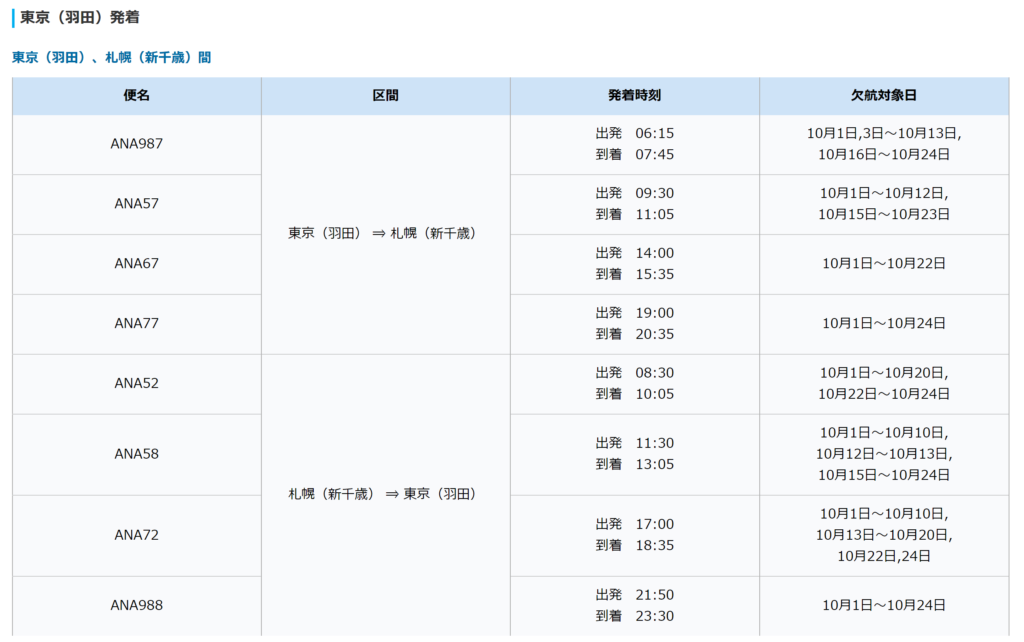The image size is (1024, 642).
Task: Click the 19:00 departure time
Action: [654, 313]
